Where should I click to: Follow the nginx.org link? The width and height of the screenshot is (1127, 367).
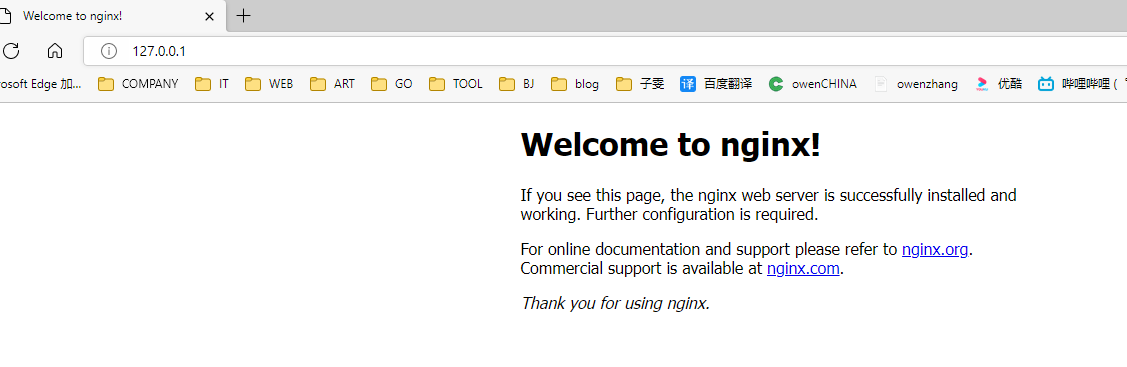(x=935, y=250)
